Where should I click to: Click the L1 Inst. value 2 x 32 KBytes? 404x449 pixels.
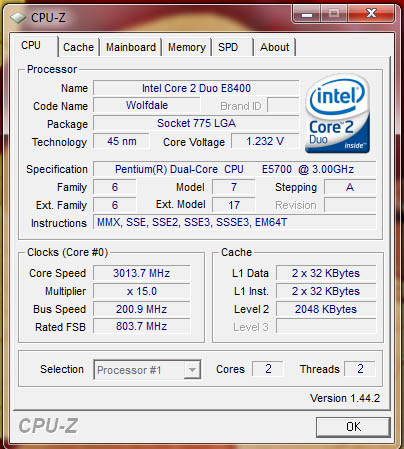coord(326,291)
